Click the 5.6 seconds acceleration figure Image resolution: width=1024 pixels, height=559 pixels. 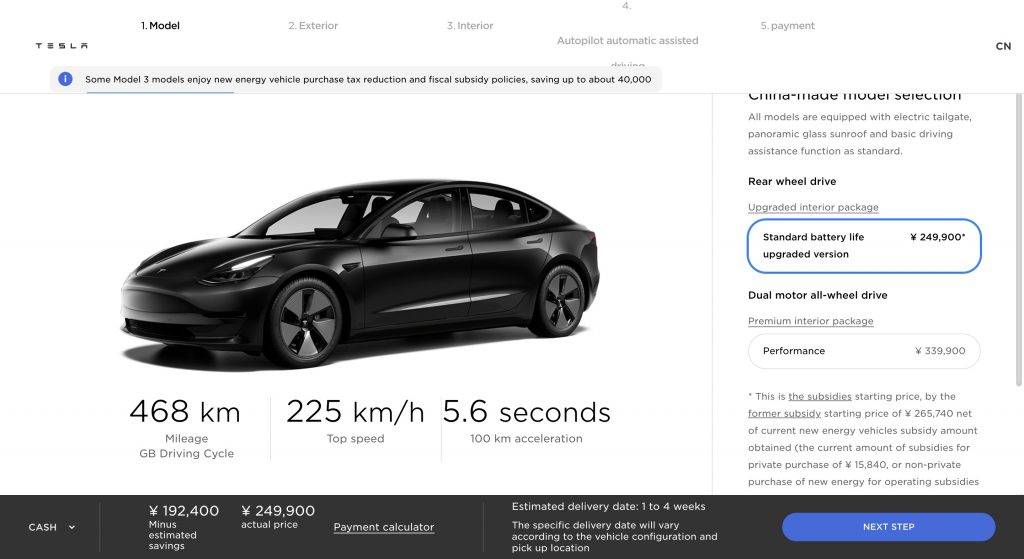coord(526,412)
